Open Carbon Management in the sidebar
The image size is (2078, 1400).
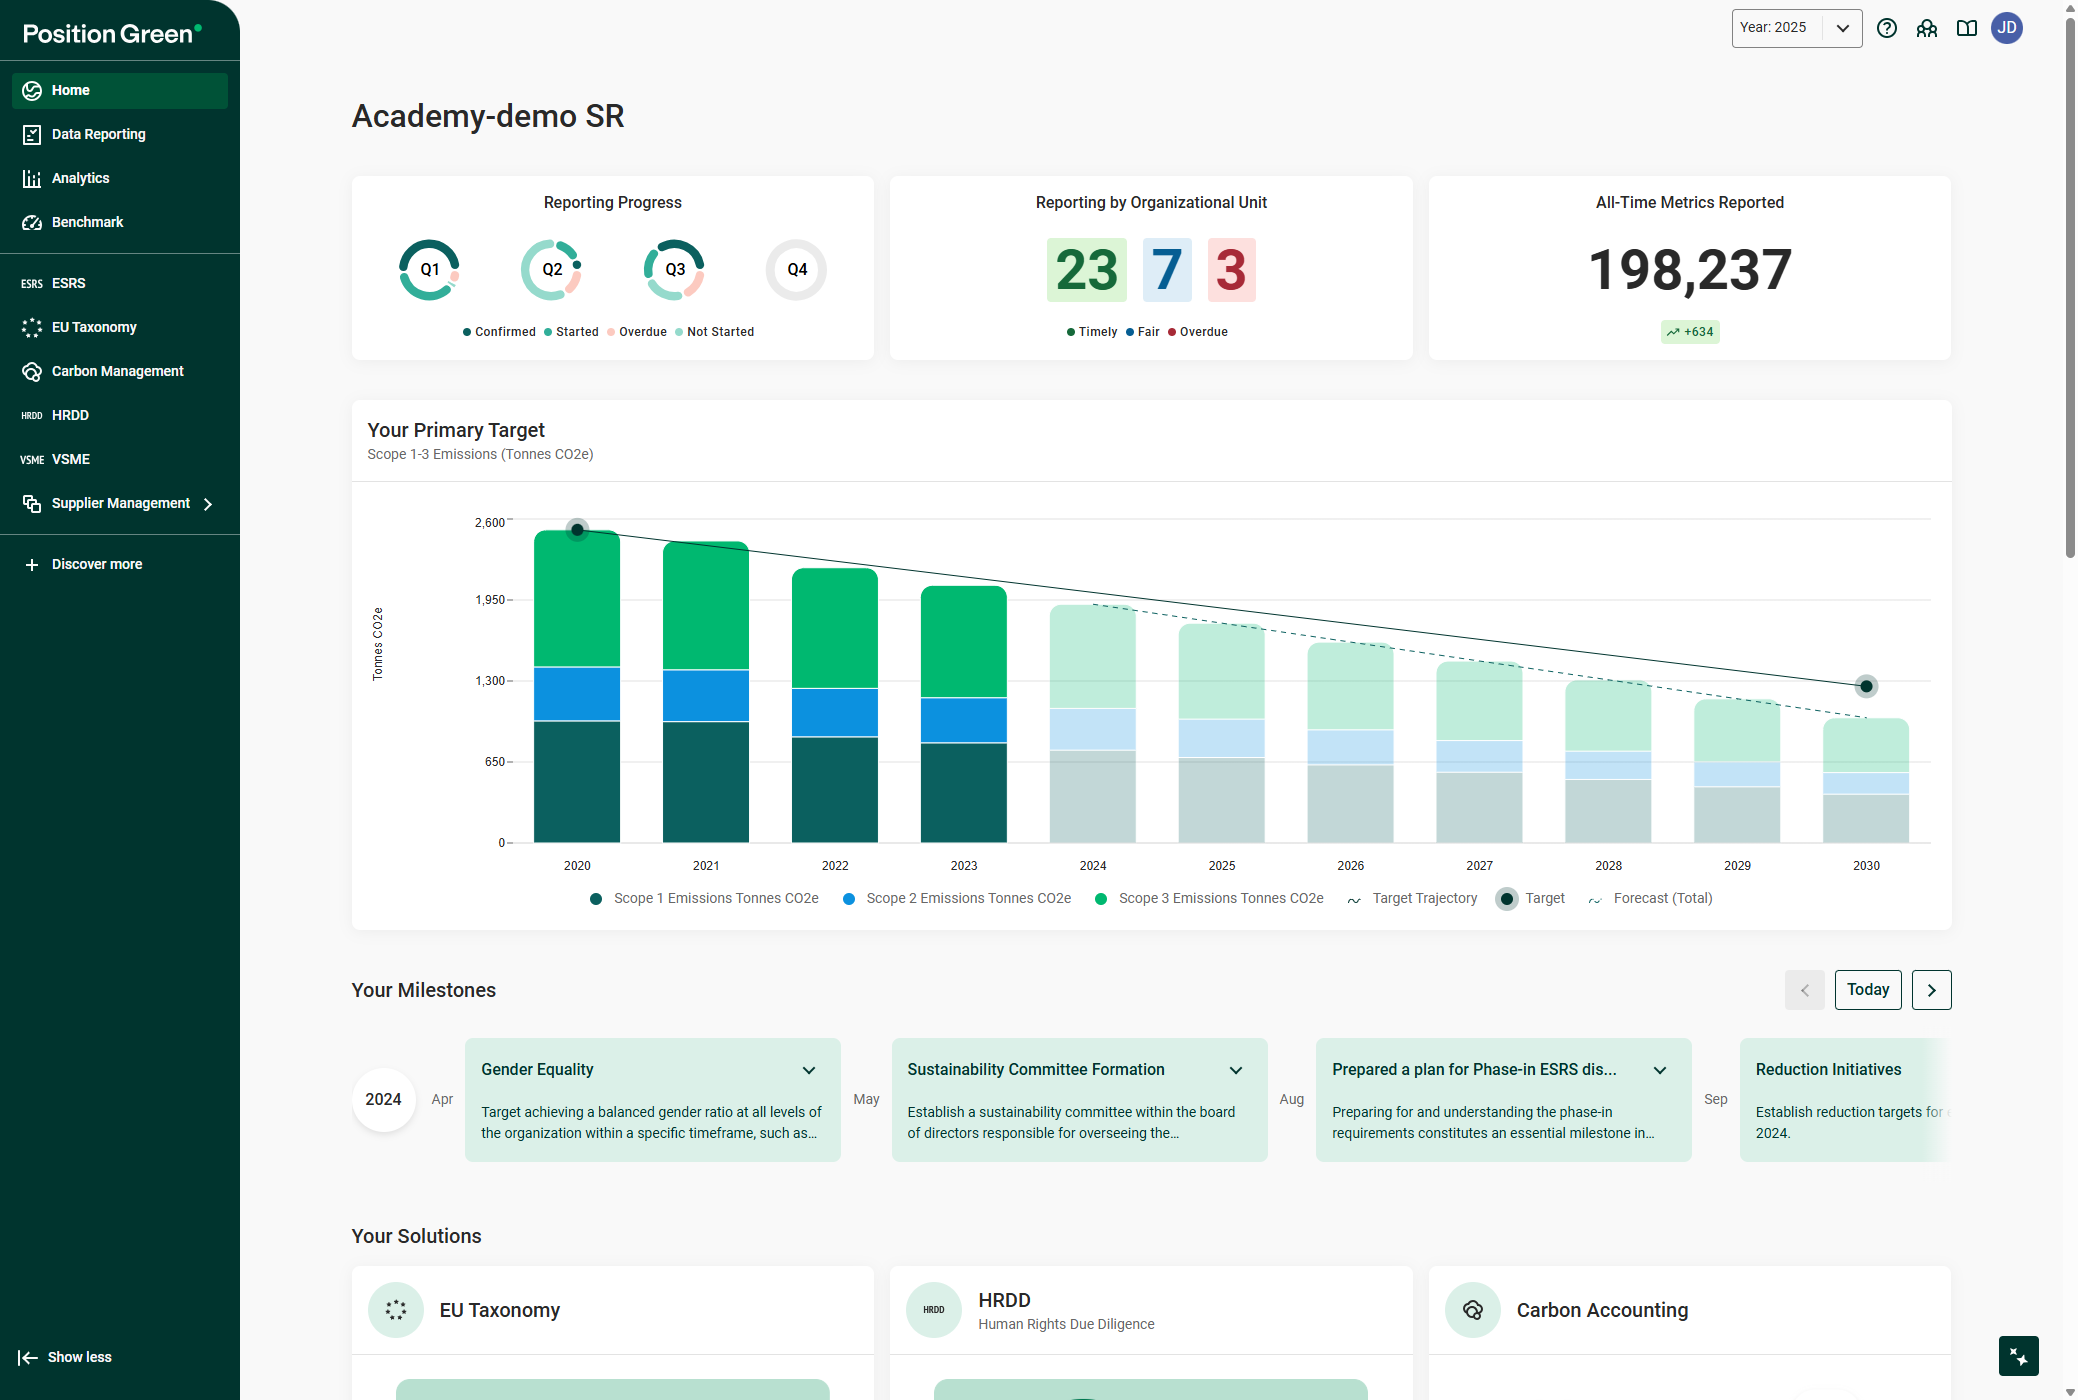[x=117, y=371]
